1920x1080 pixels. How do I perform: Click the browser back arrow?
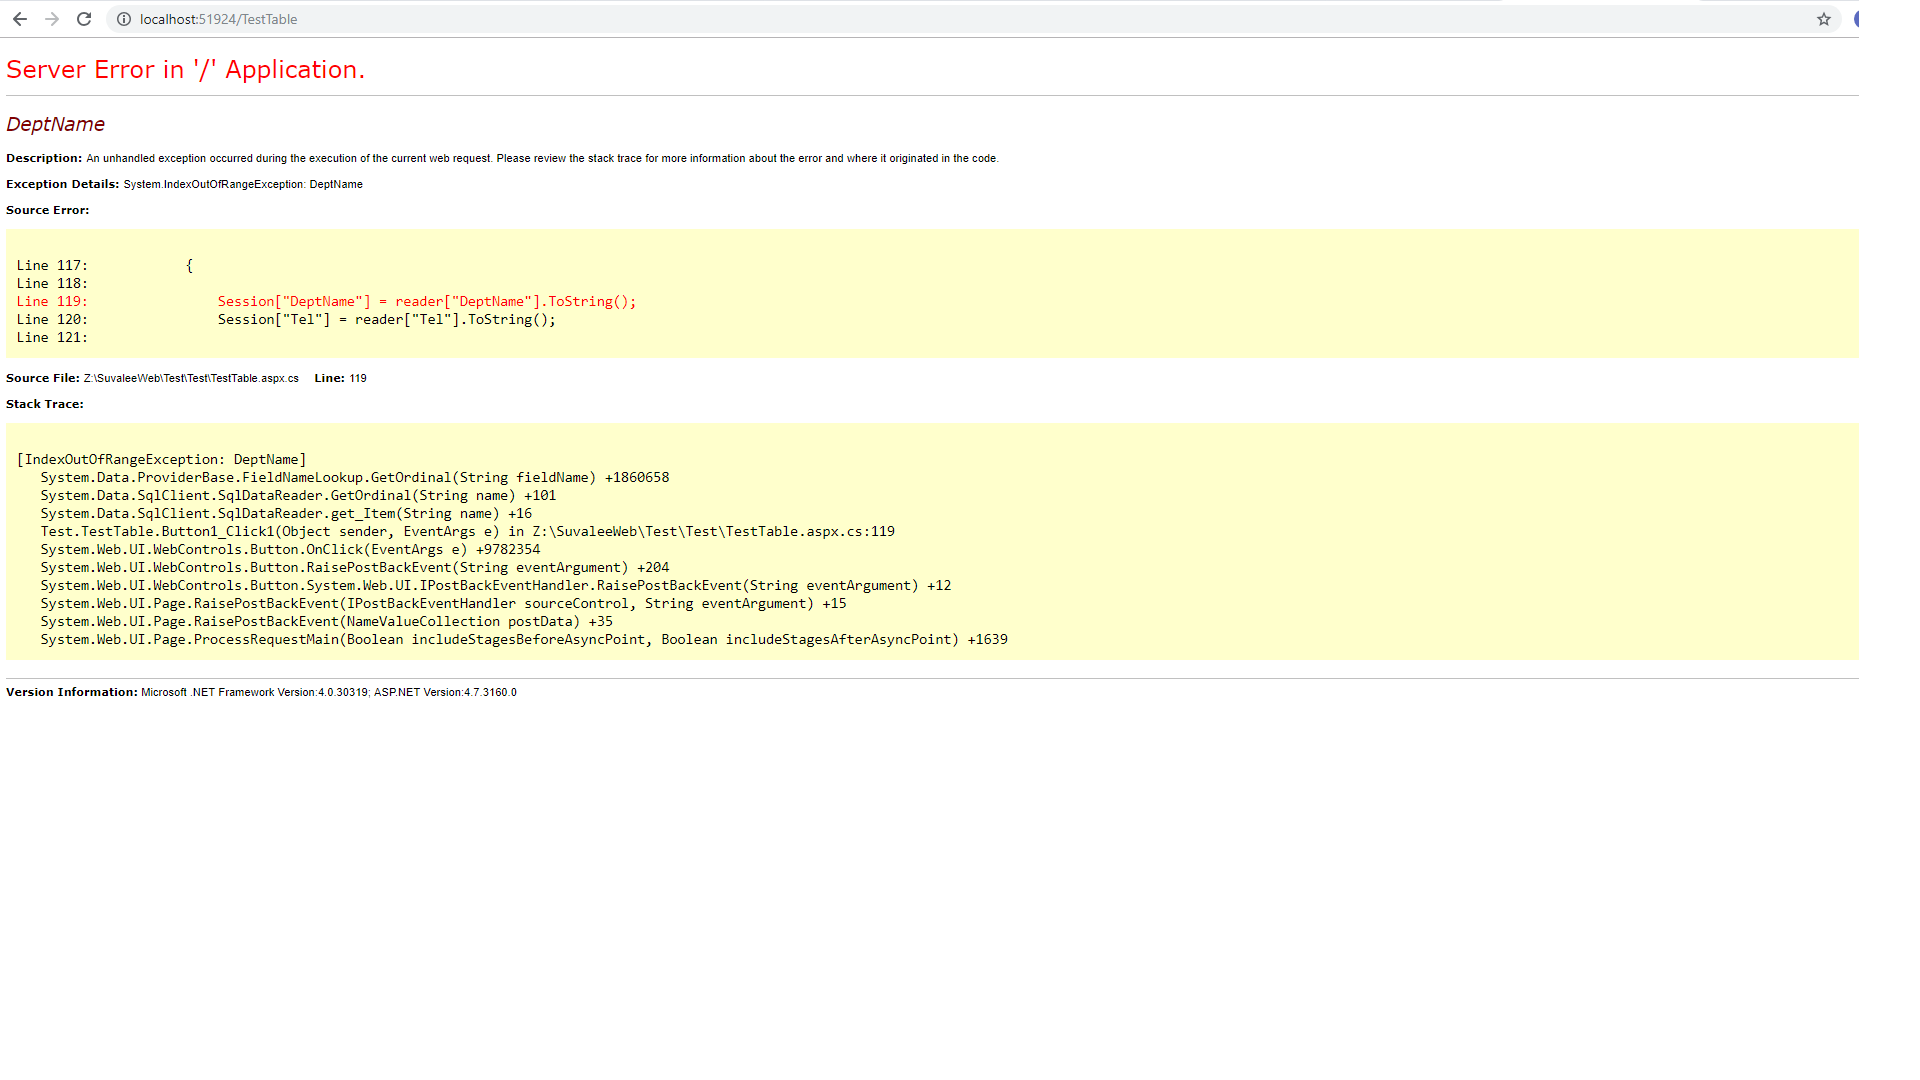tap(20, 19)
